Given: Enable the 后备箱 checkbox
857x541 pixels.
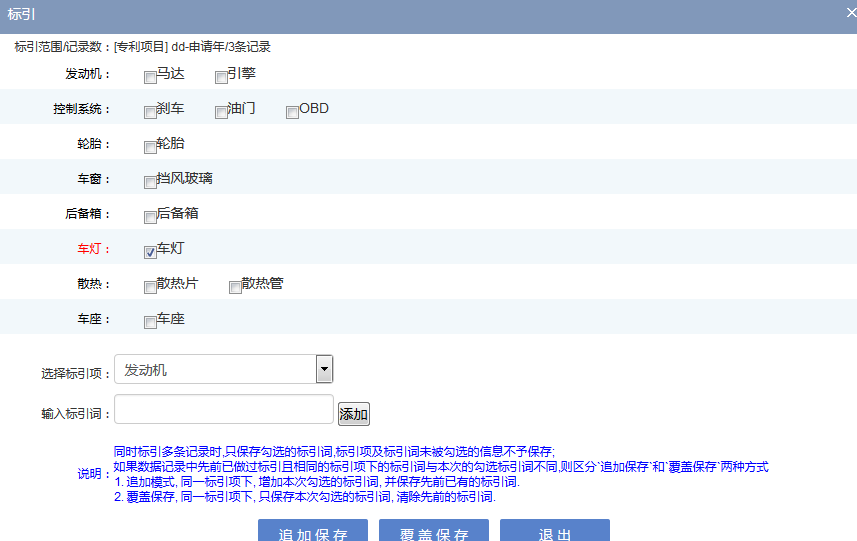Looking at the screenshot, I should coord(150,217).
